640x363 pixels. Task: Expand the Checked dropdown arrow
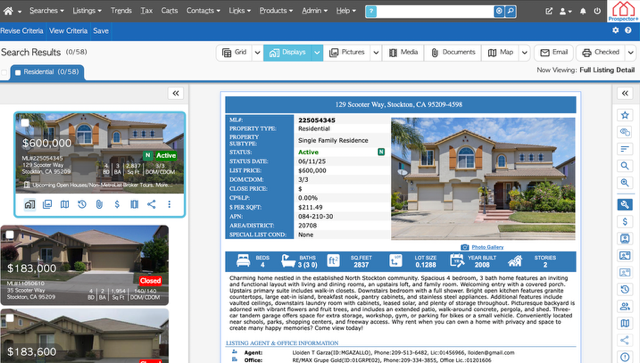pos(631,53)
